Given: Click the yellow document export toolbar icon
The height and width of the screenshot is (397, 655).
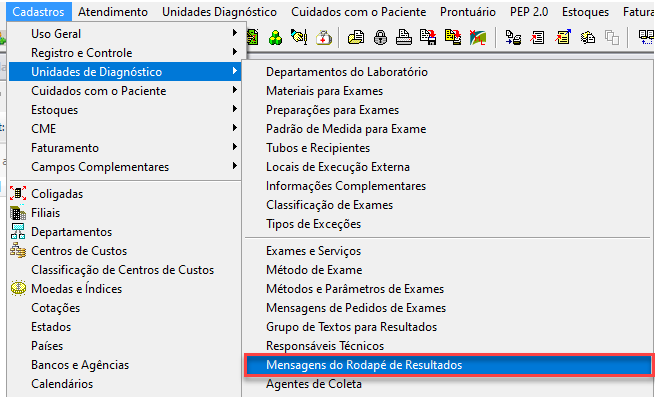Looking at the screenshot, I should coord(453,38).
